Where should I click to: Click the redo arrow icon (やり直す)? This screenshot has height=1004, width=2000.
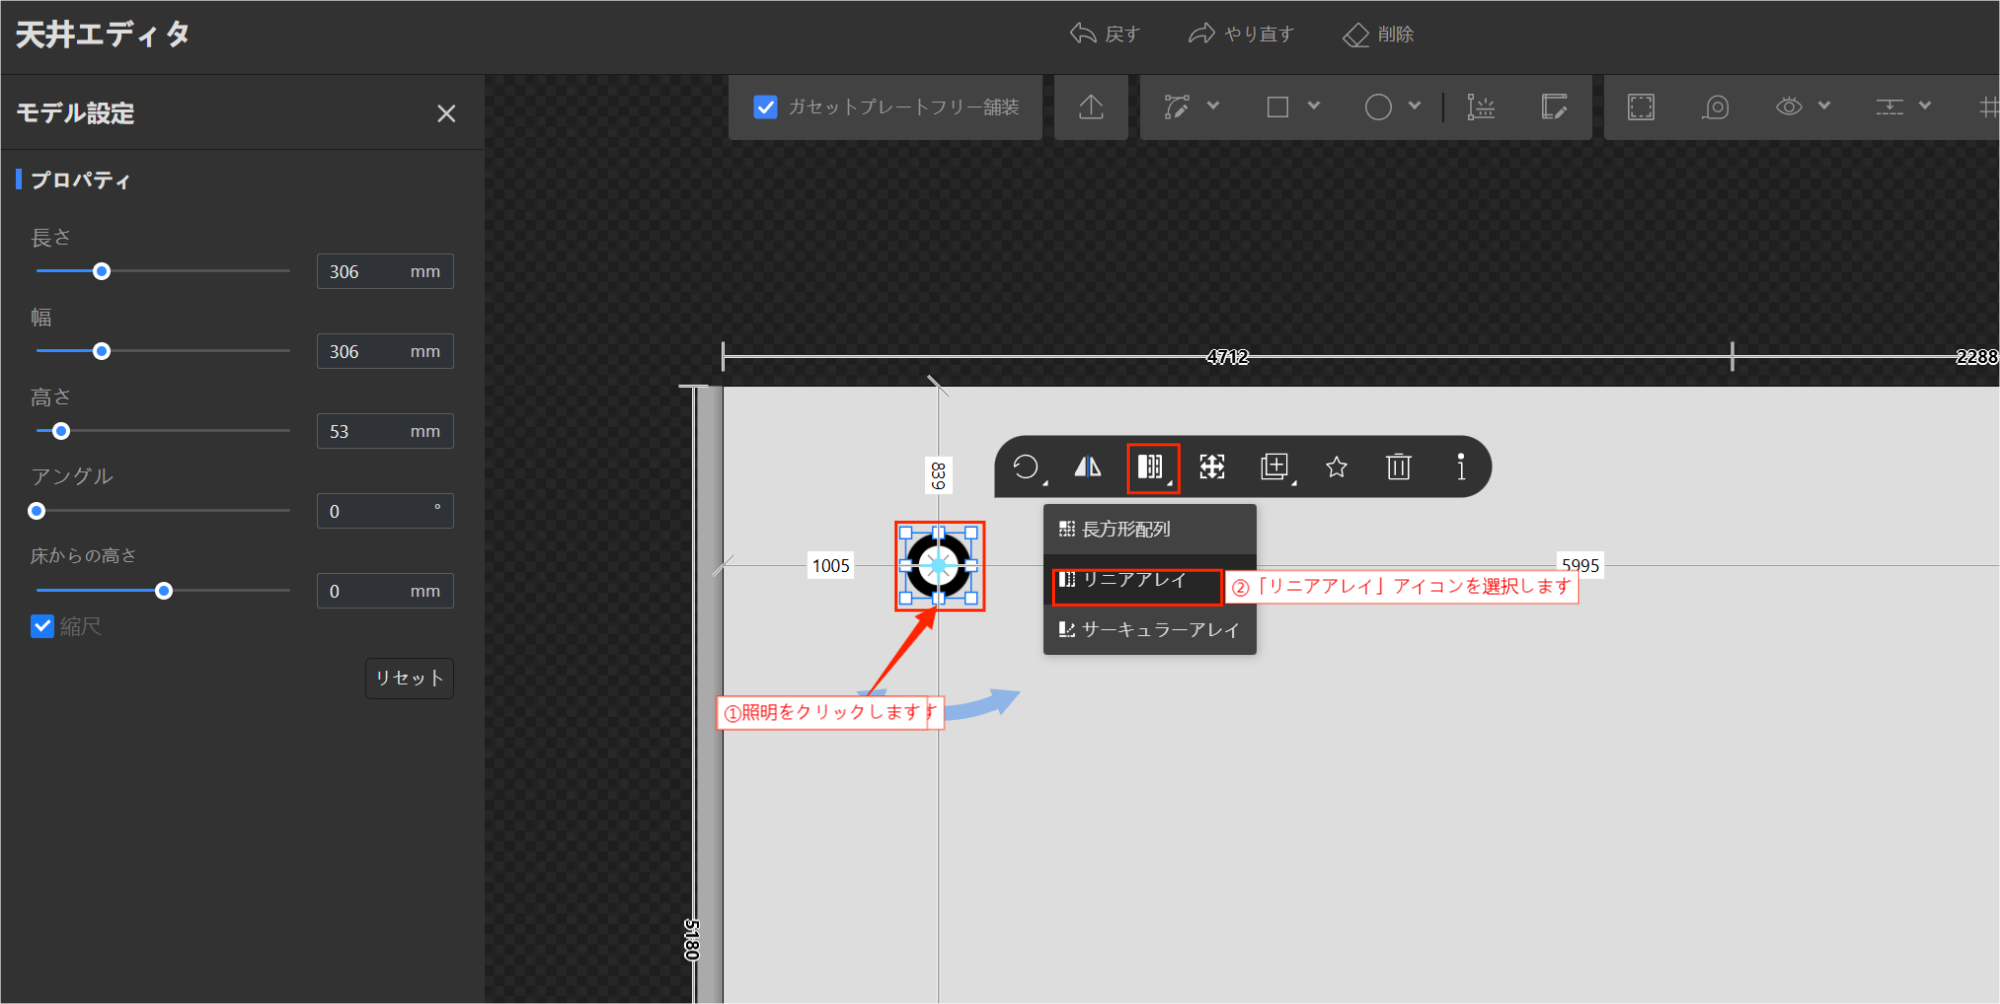[1202, 34]
